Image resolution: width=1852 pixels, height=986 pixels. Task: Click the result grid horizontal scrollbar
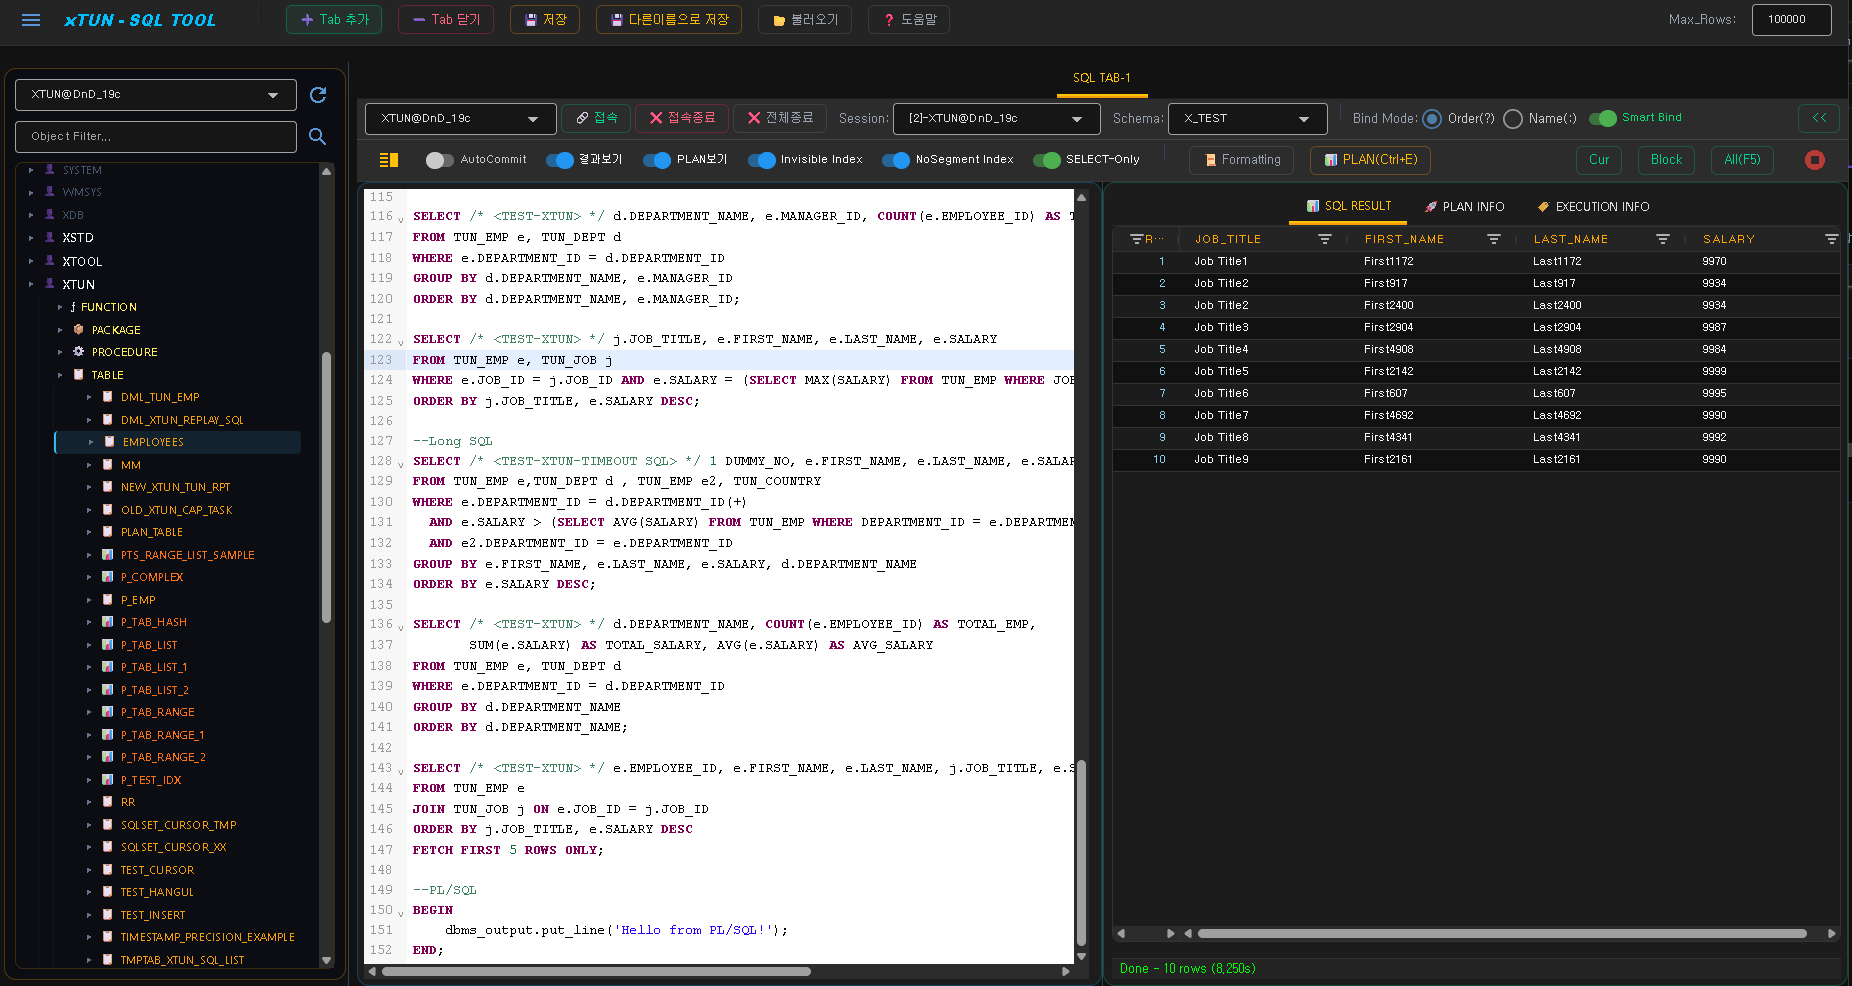(1502, 934)
